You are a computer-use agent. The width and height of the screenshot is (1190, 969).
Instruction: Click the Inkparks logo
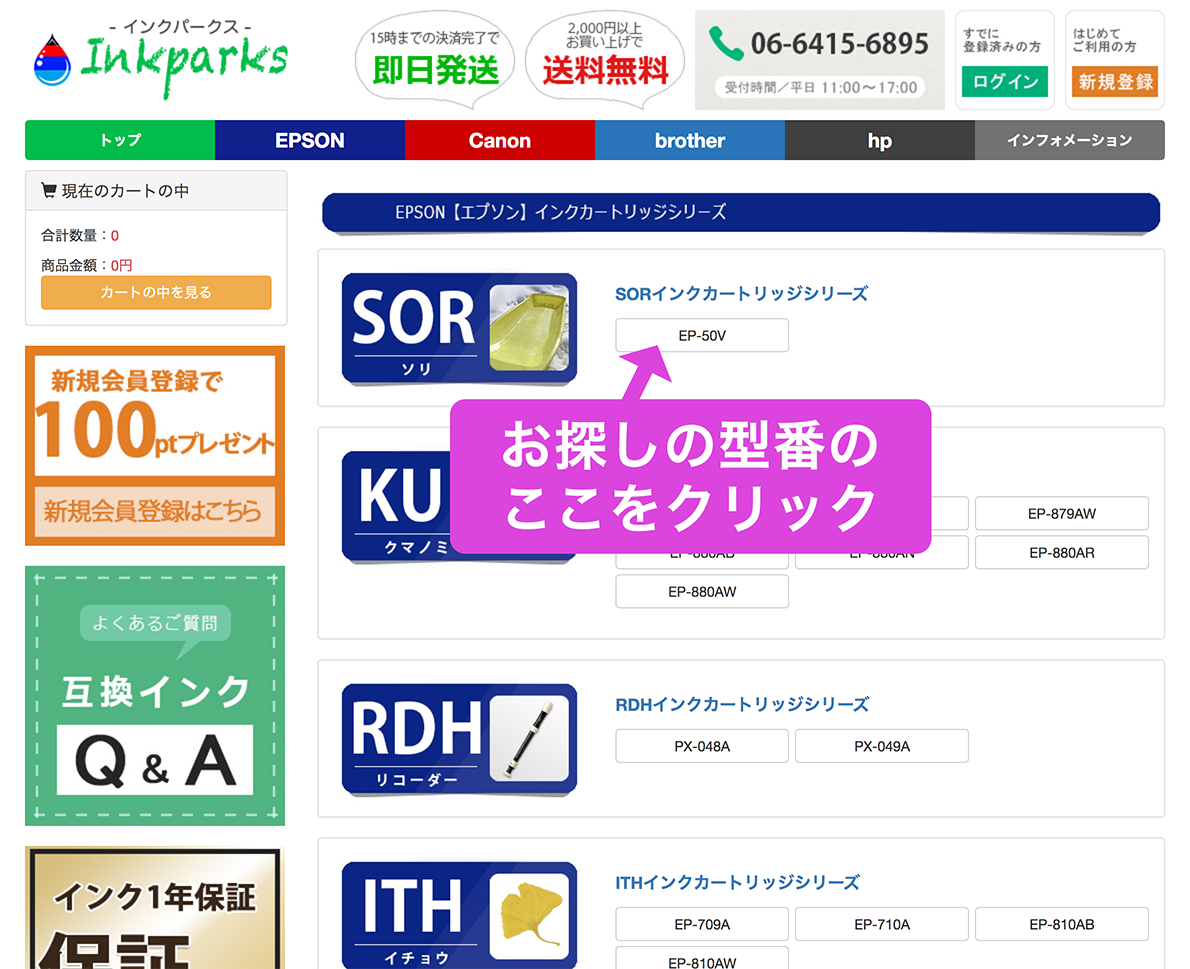pyautogui.click(x=161, y=59)
